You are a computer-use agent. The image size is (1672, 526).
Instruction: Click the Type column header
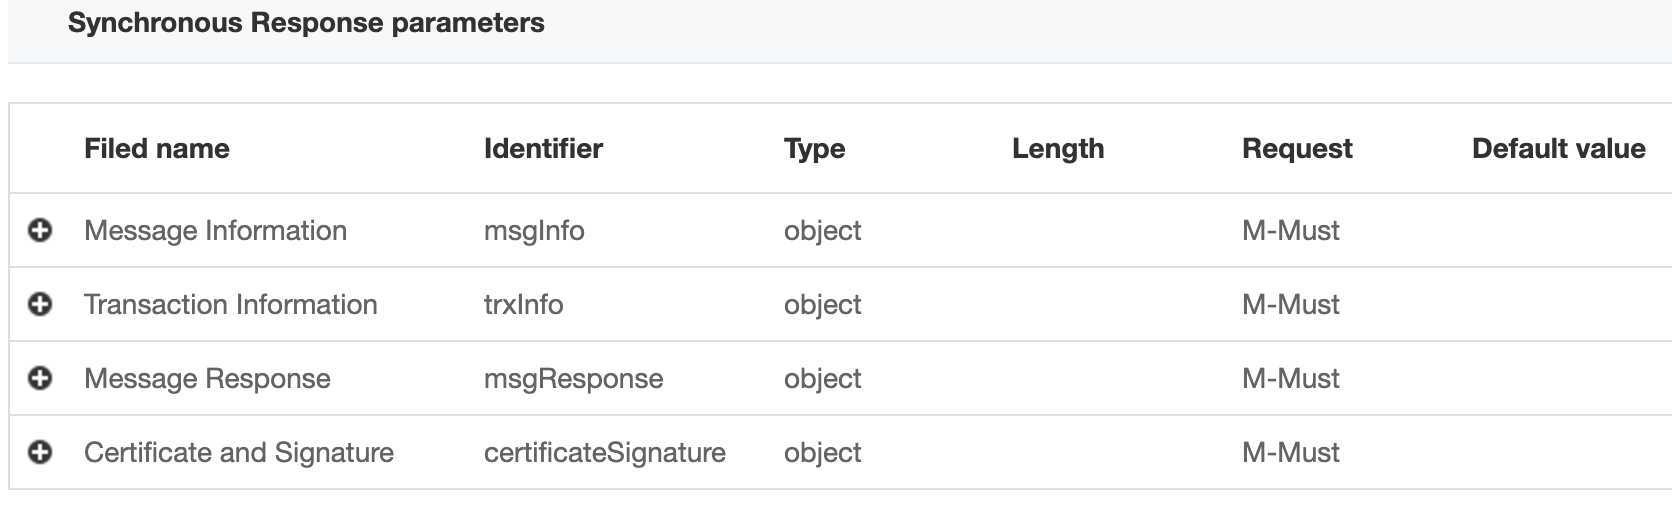(814, 149)
